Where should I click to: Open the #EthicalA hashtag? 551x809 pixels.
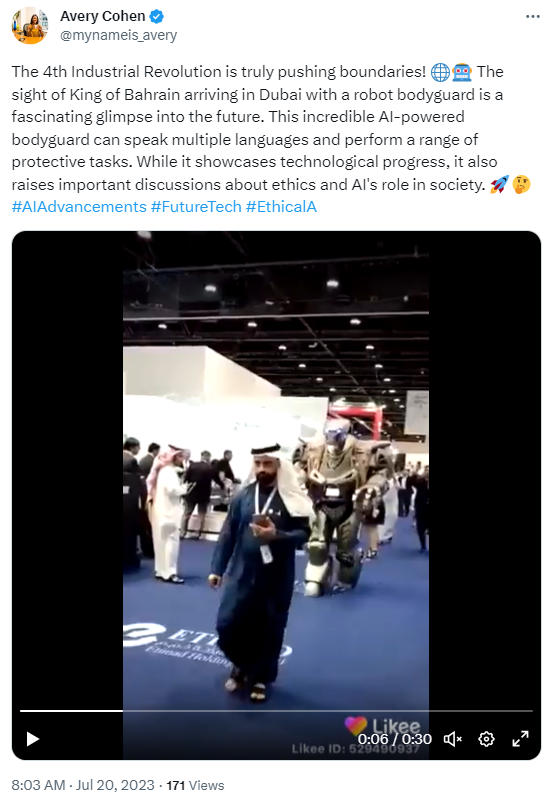tap(281, 207)
